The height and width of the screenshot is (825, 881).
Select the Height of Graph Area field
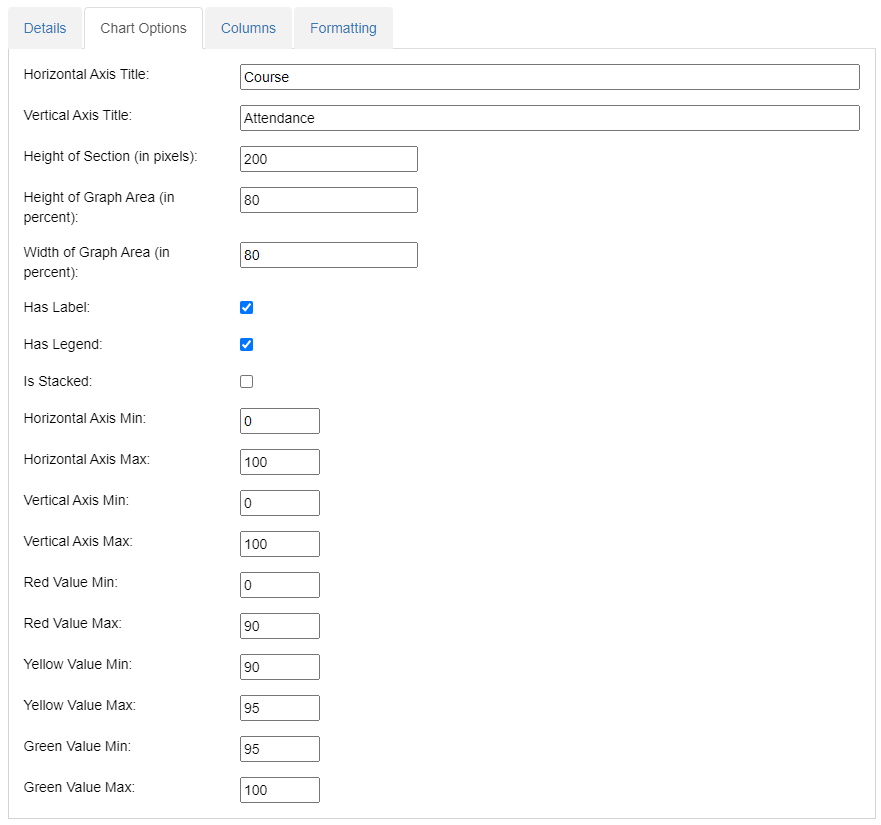tap(329, 200)
